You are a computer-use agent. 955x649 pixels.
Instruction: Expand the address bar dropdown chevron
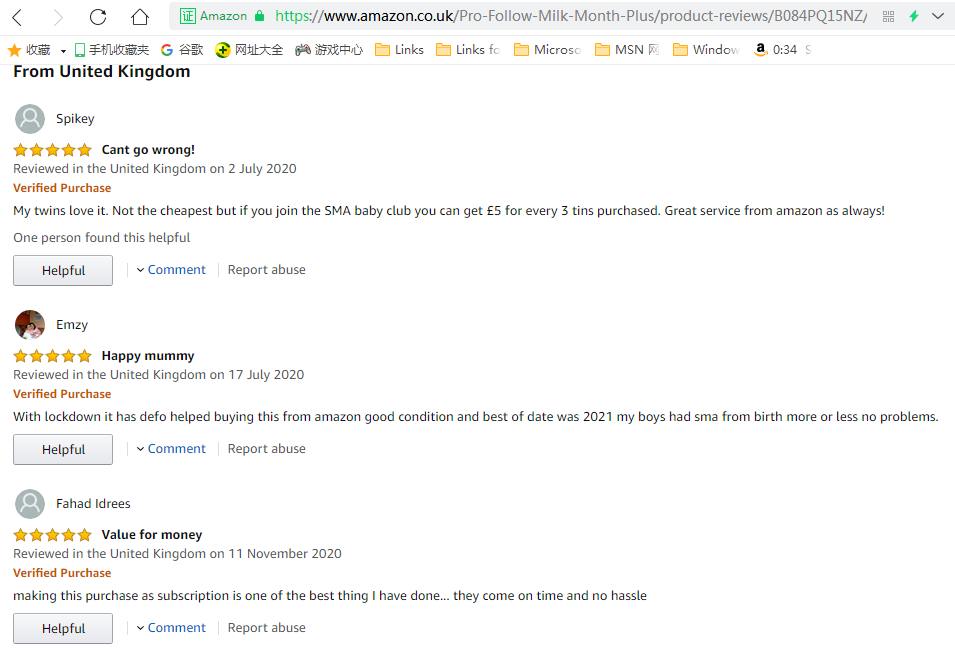pyautogui.click(x=938, y=16)
